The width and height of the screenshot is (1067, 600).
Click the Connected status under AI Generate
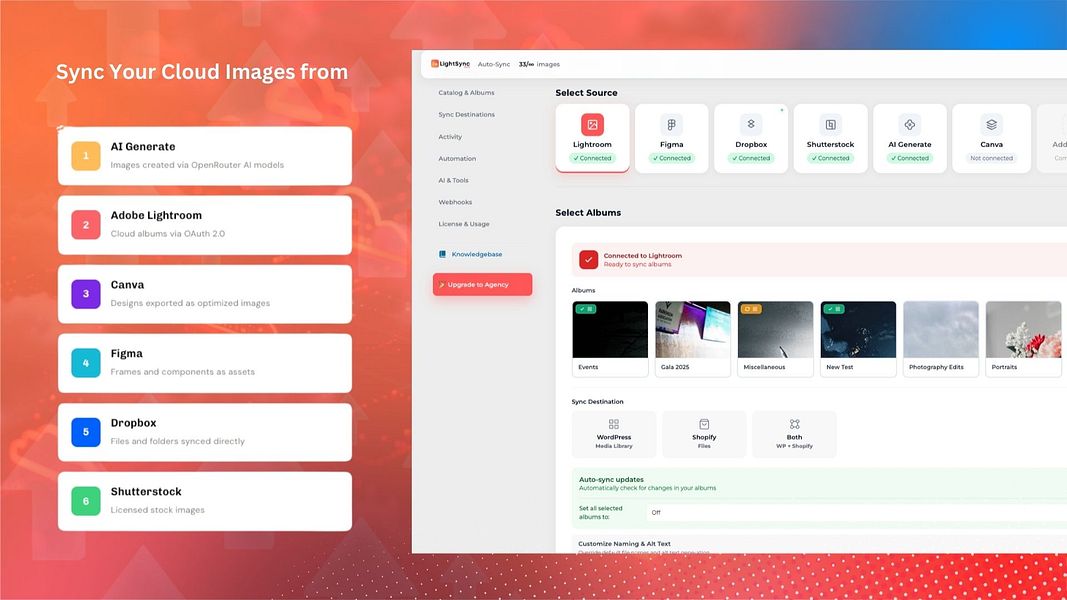tap(910, 158)
